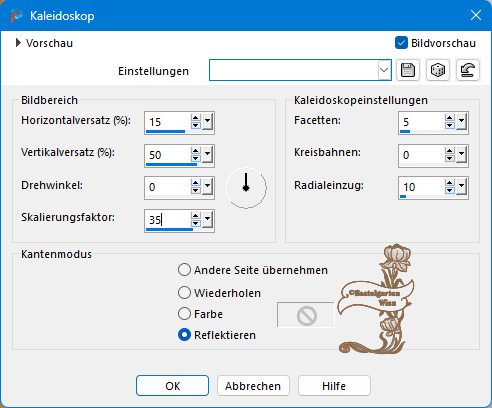The height and width of the screenshot is (408, 492).
Task: Confirm with the OK button
Action: [x=173, y=386]
